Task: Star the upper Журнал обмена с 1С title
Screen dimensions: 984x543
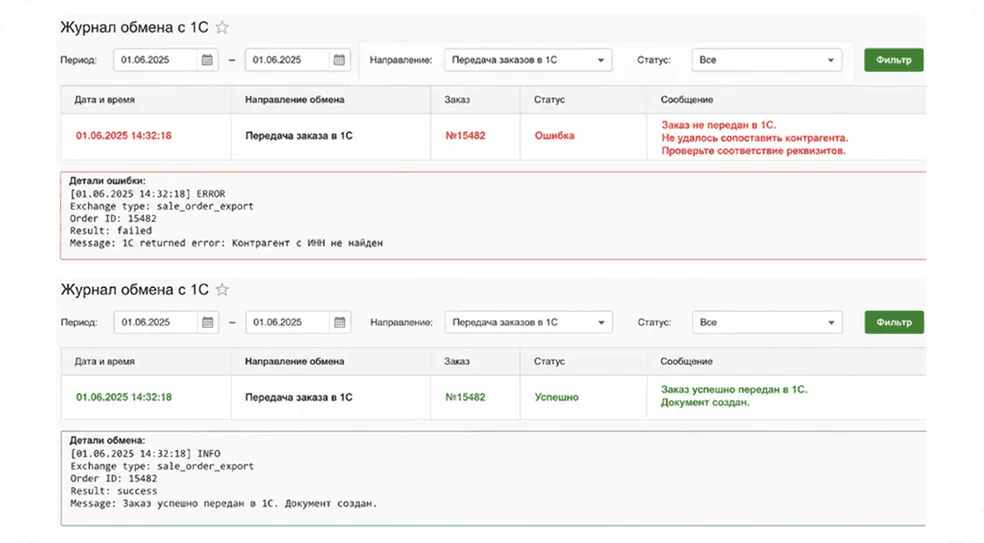Action: [x=222, y=27]
